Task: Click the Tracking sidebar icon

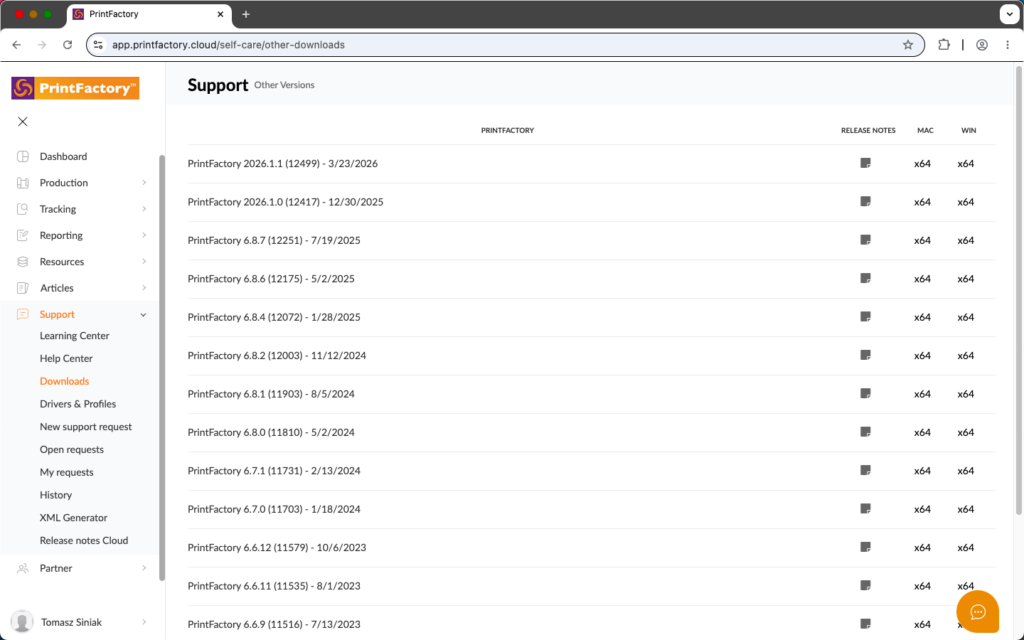Action: [x=23, y=209]
